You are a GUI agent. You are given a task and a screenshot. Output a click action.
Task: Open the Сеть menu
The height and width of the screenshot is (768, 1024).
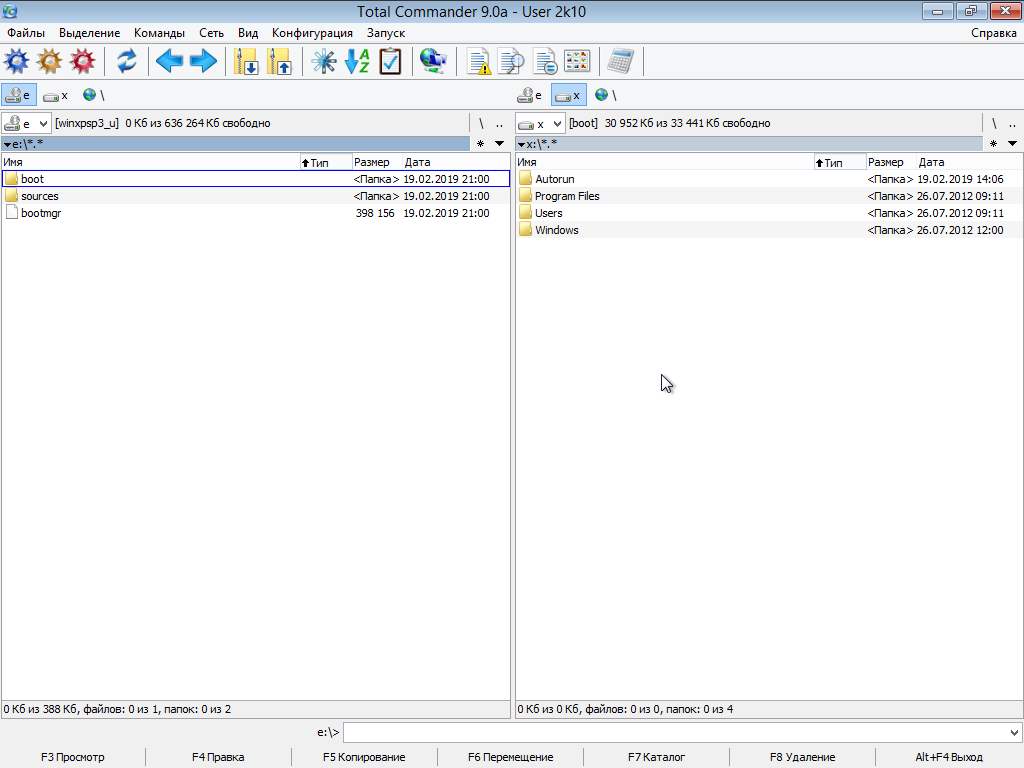click(212, 33)
